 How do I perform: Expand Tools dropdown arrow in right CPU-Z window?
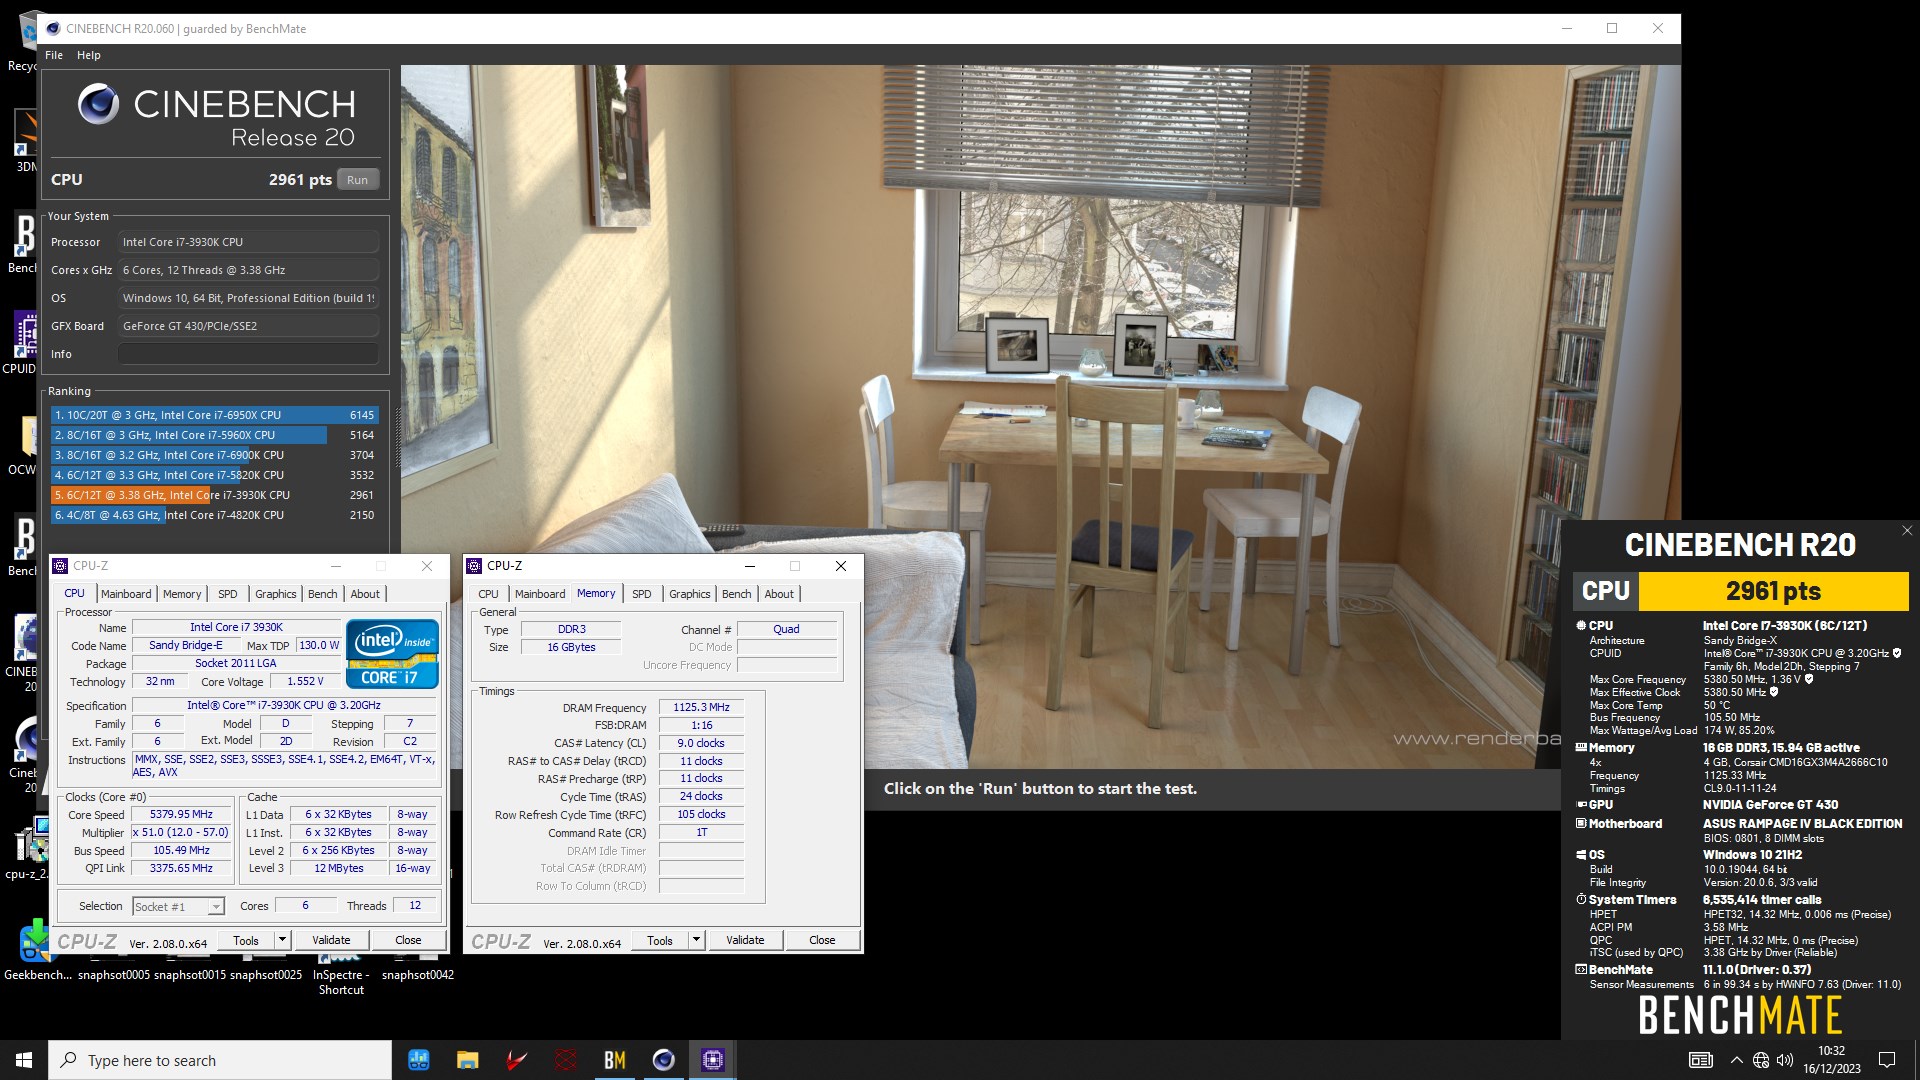[697, 940]
